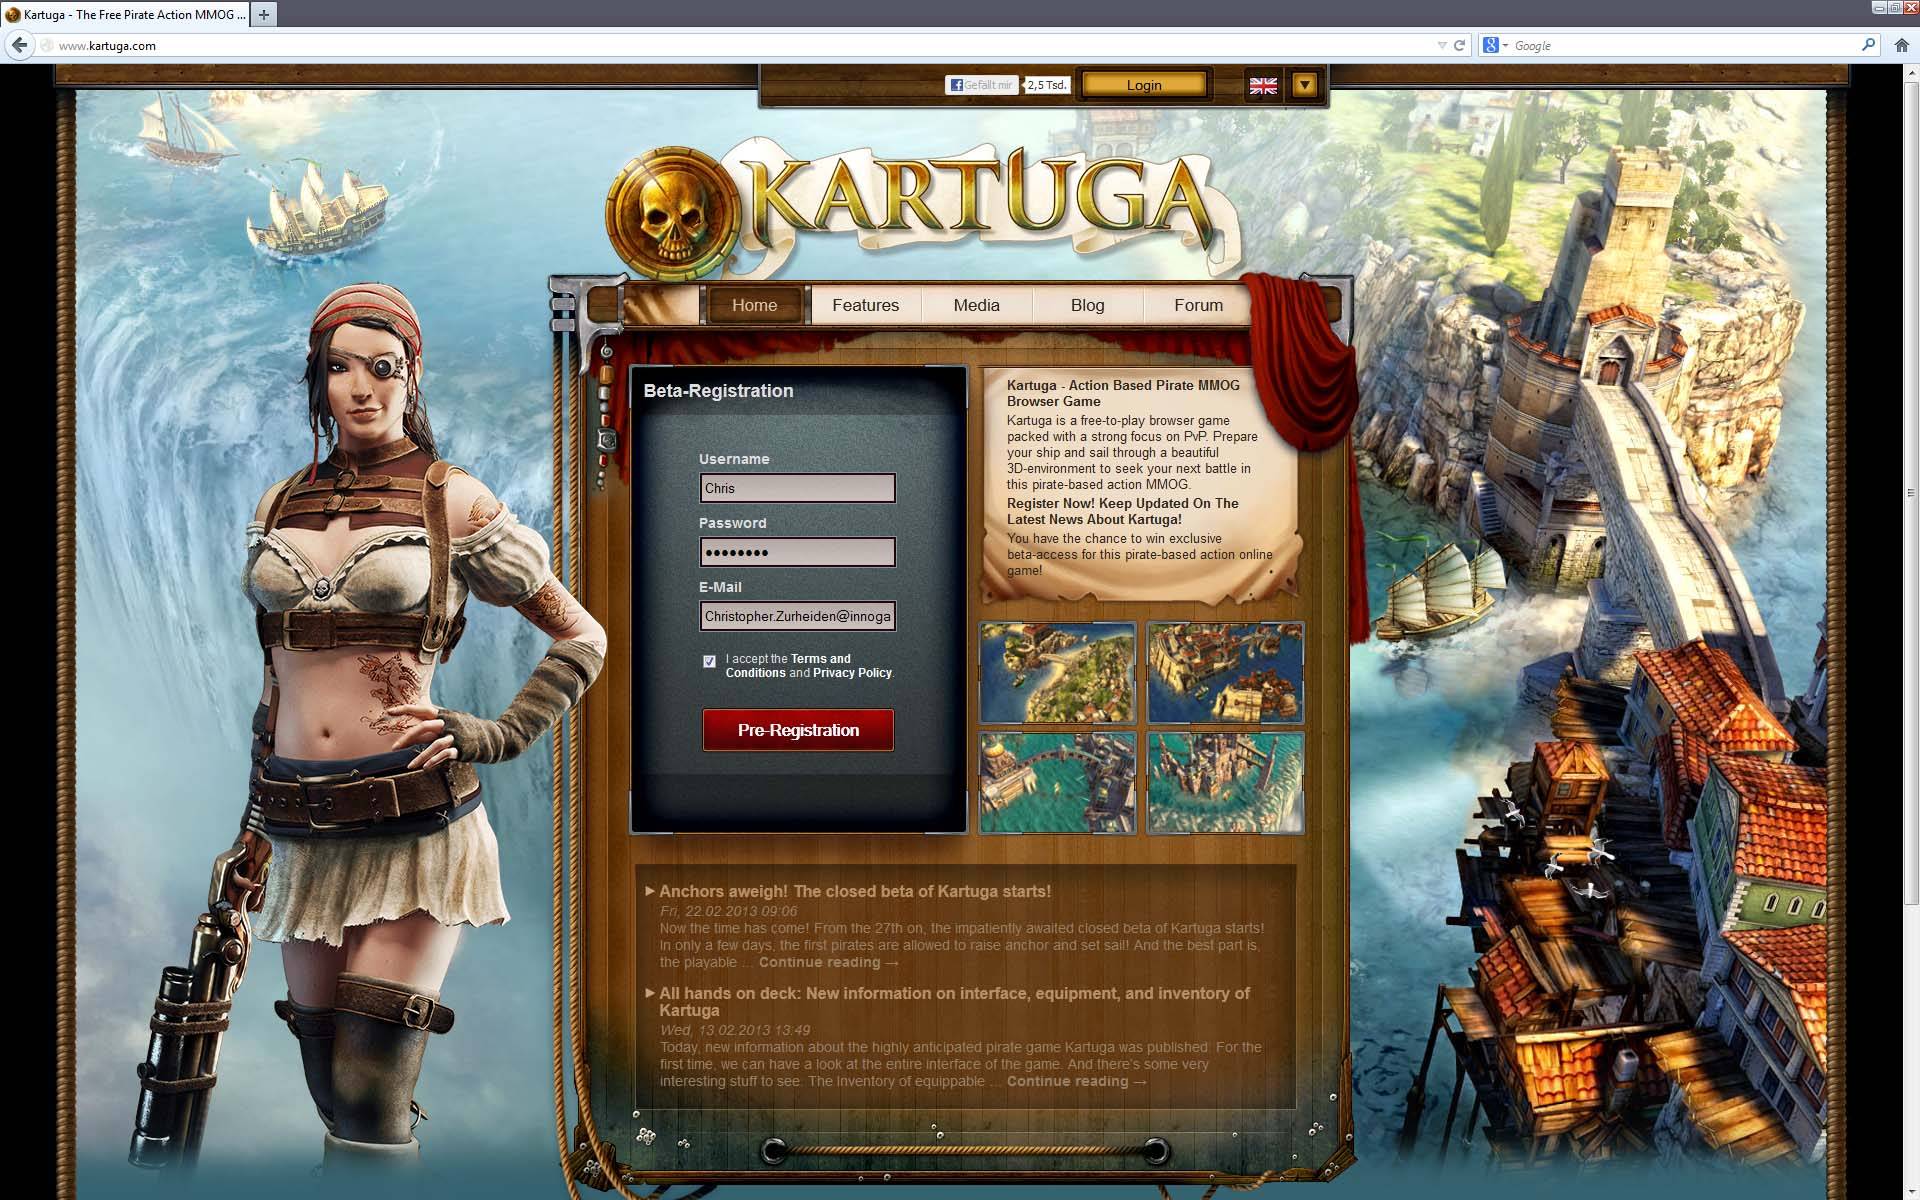Expand the URL bar history dropdown arrow

1441,45
